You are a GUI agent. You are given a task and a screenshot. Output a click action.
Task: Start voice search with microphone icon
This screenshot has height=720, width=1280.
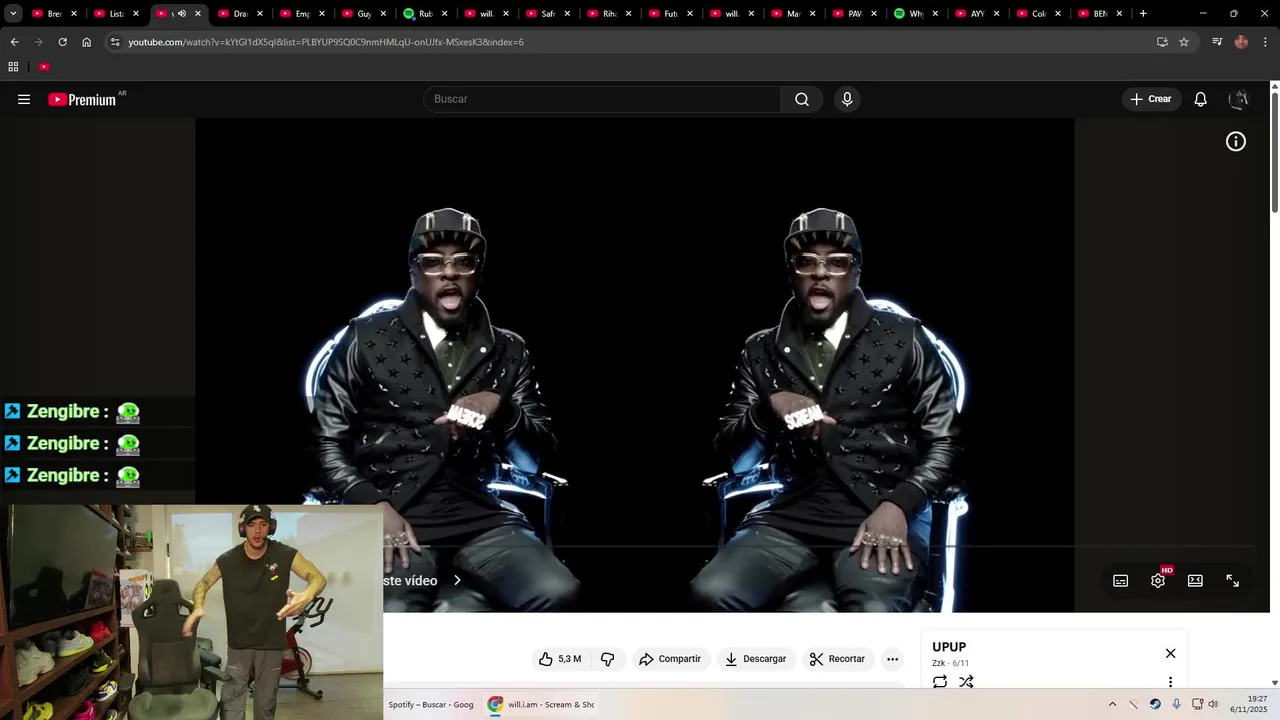point(847,99)
